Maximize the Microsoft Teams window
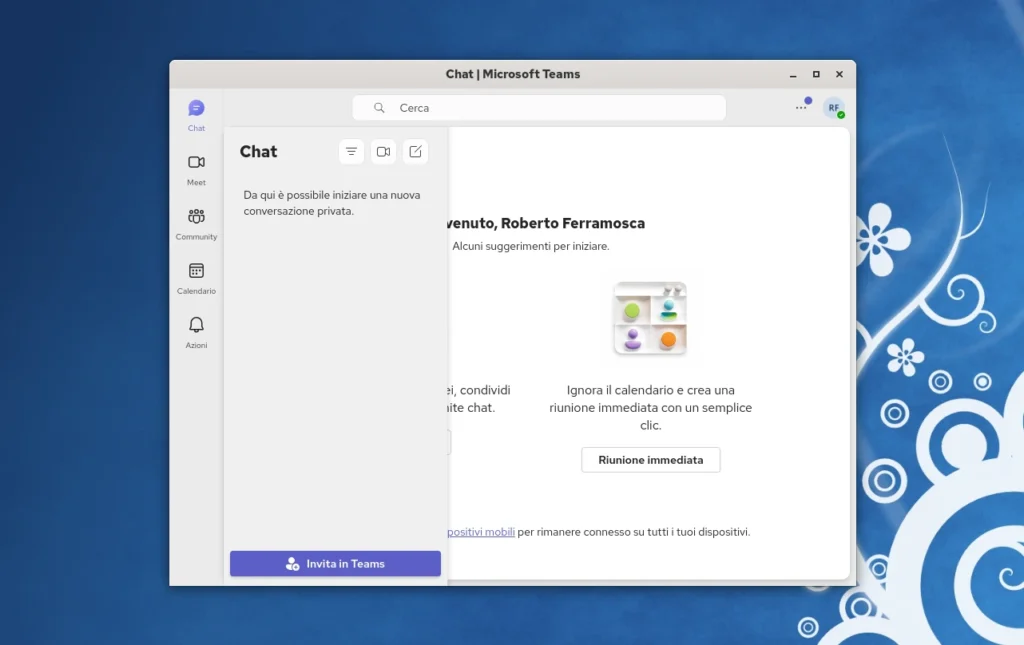Screen dimensions: 1024x645 (x=815, y=74)
